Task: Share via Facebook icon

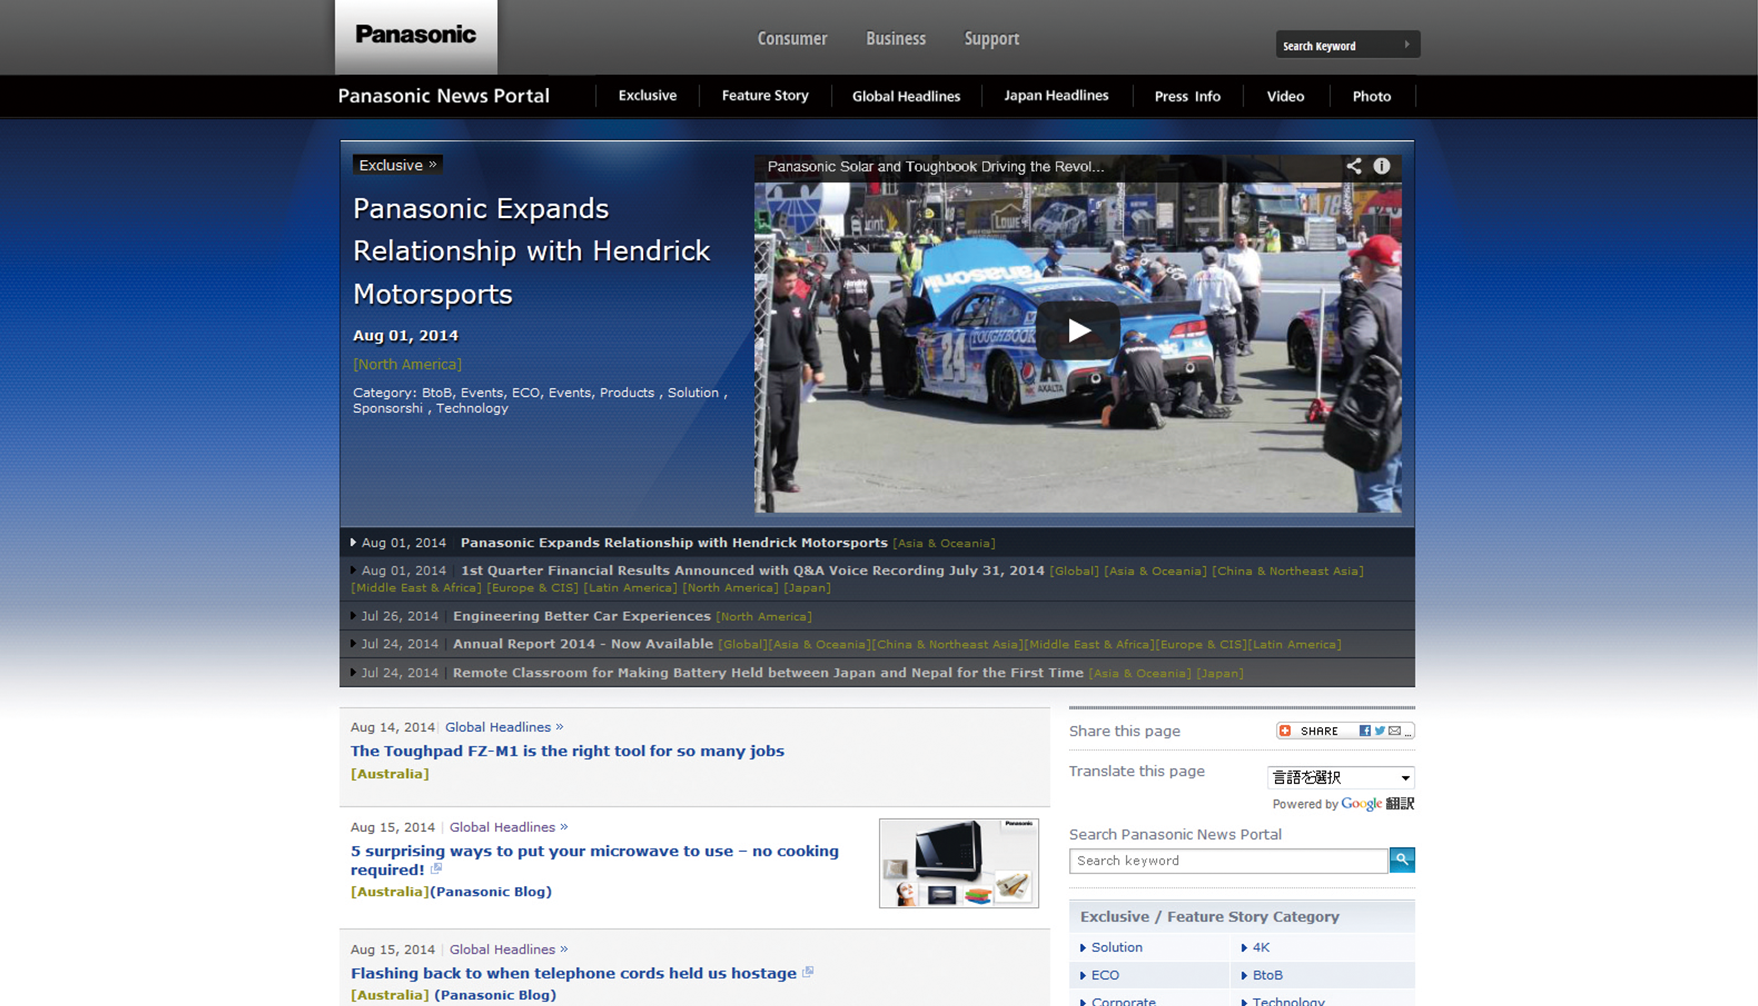Action: 1364,731
